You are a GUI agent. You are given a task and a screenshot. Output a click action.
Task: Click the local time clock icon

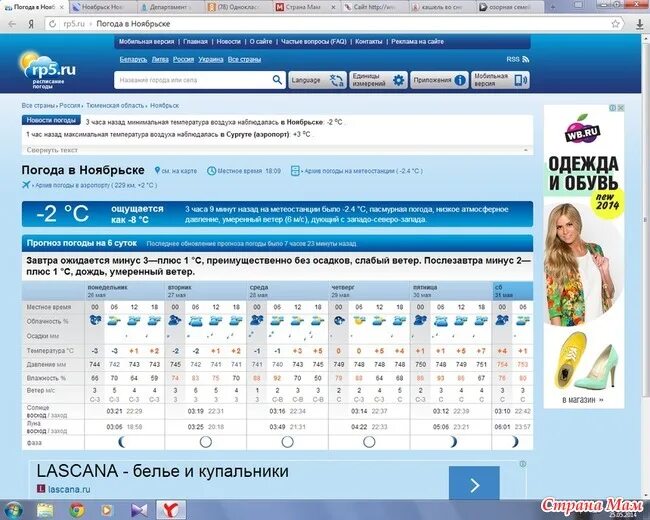pyautogui.click(x=211, y=170)
